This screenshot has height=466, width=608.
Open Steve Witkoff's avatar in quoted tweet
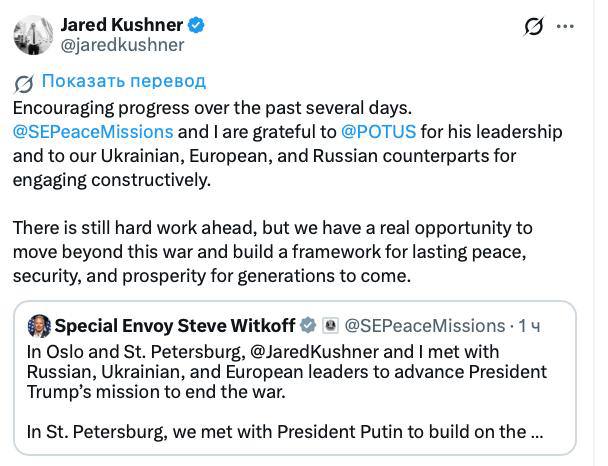[x=39, y=326]
